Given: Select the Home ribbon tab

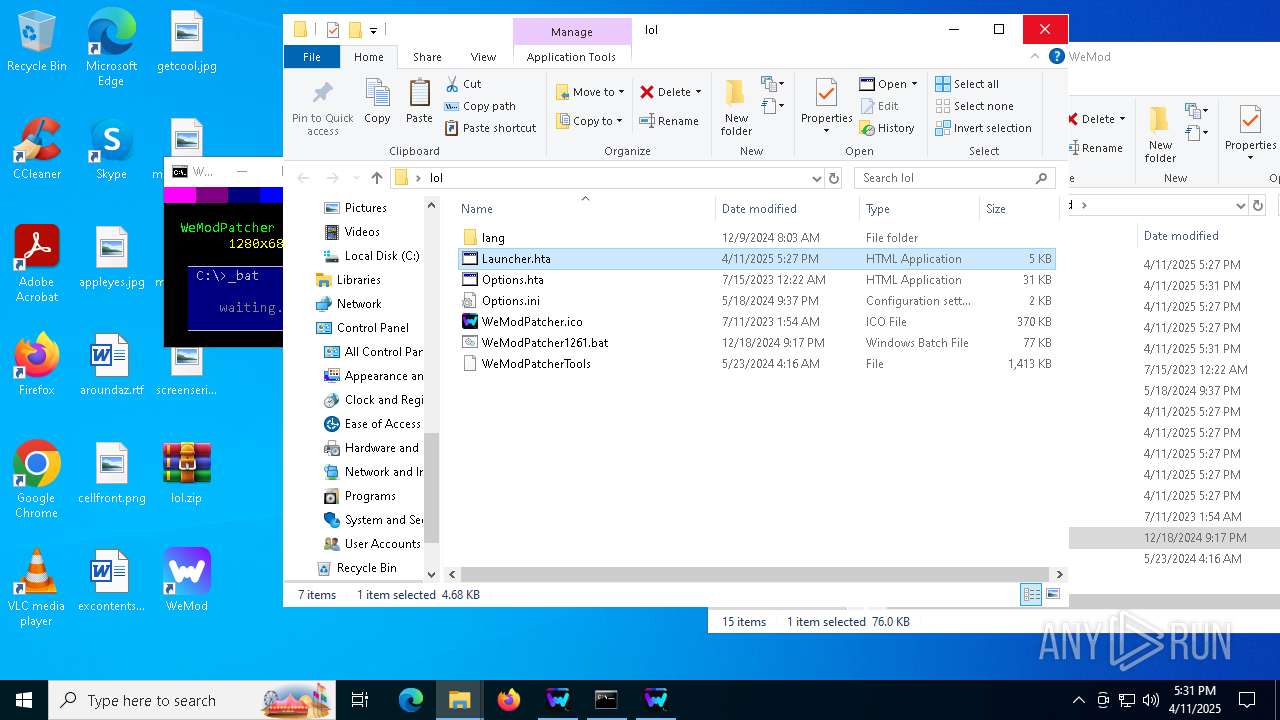Looking at the screenshot, I should click(369, 57).
